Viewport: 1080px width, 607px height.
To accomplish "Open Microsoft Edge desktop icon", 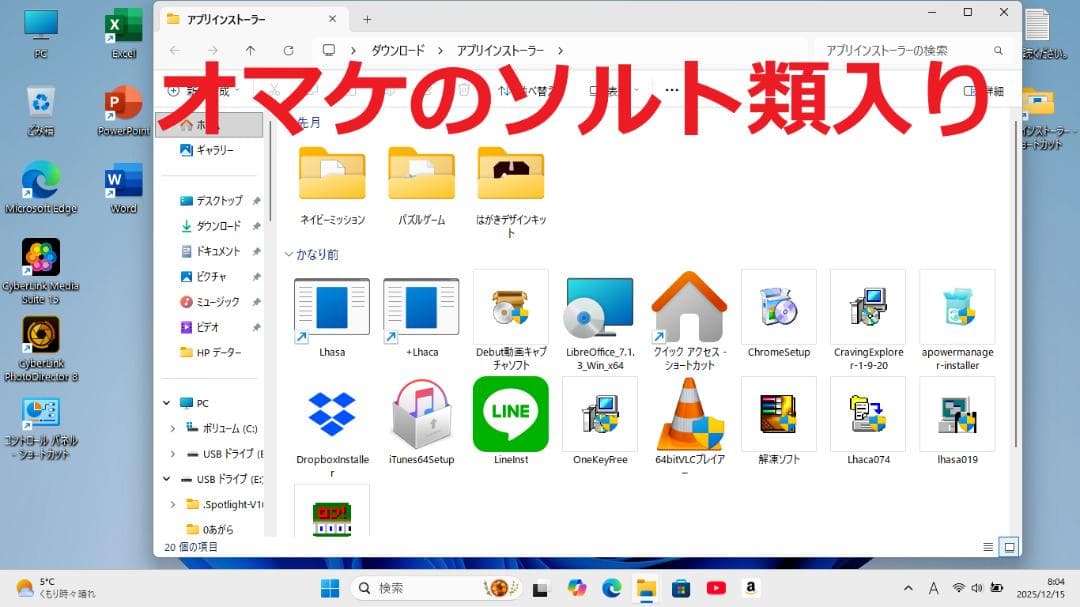I will [41, 187].
